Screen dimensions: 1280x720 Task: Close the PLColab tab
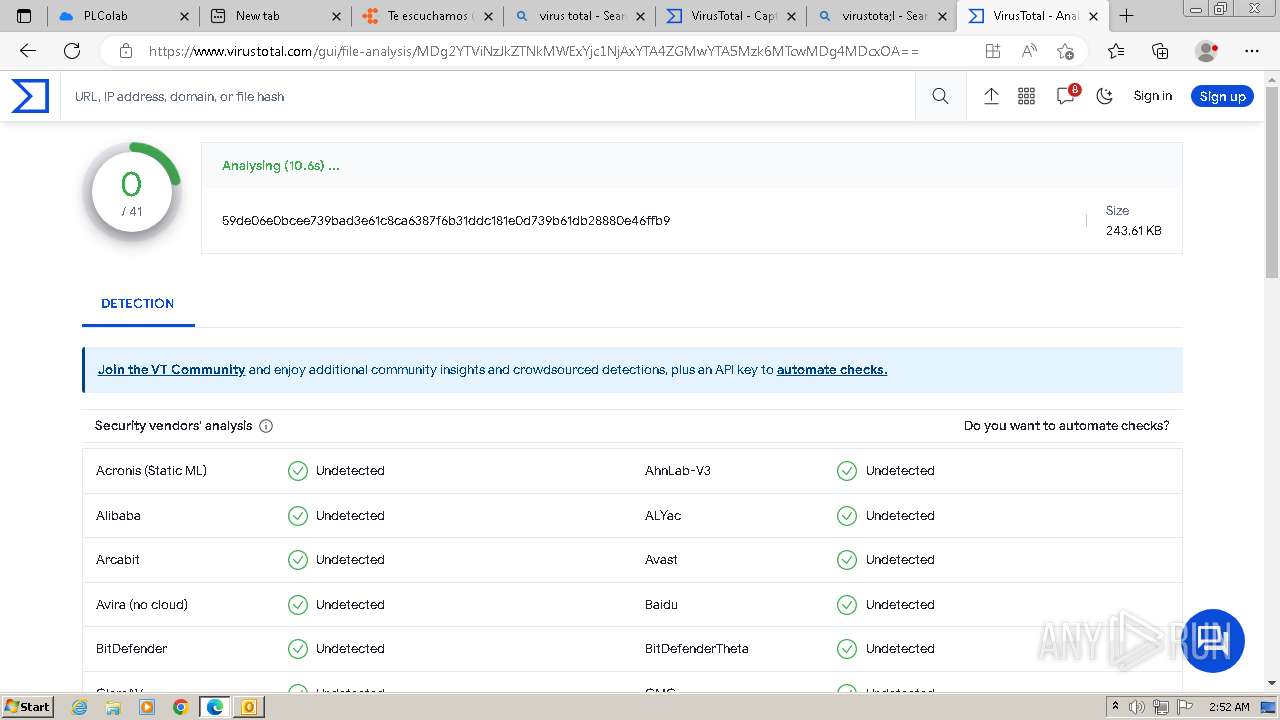pos(184,16)
